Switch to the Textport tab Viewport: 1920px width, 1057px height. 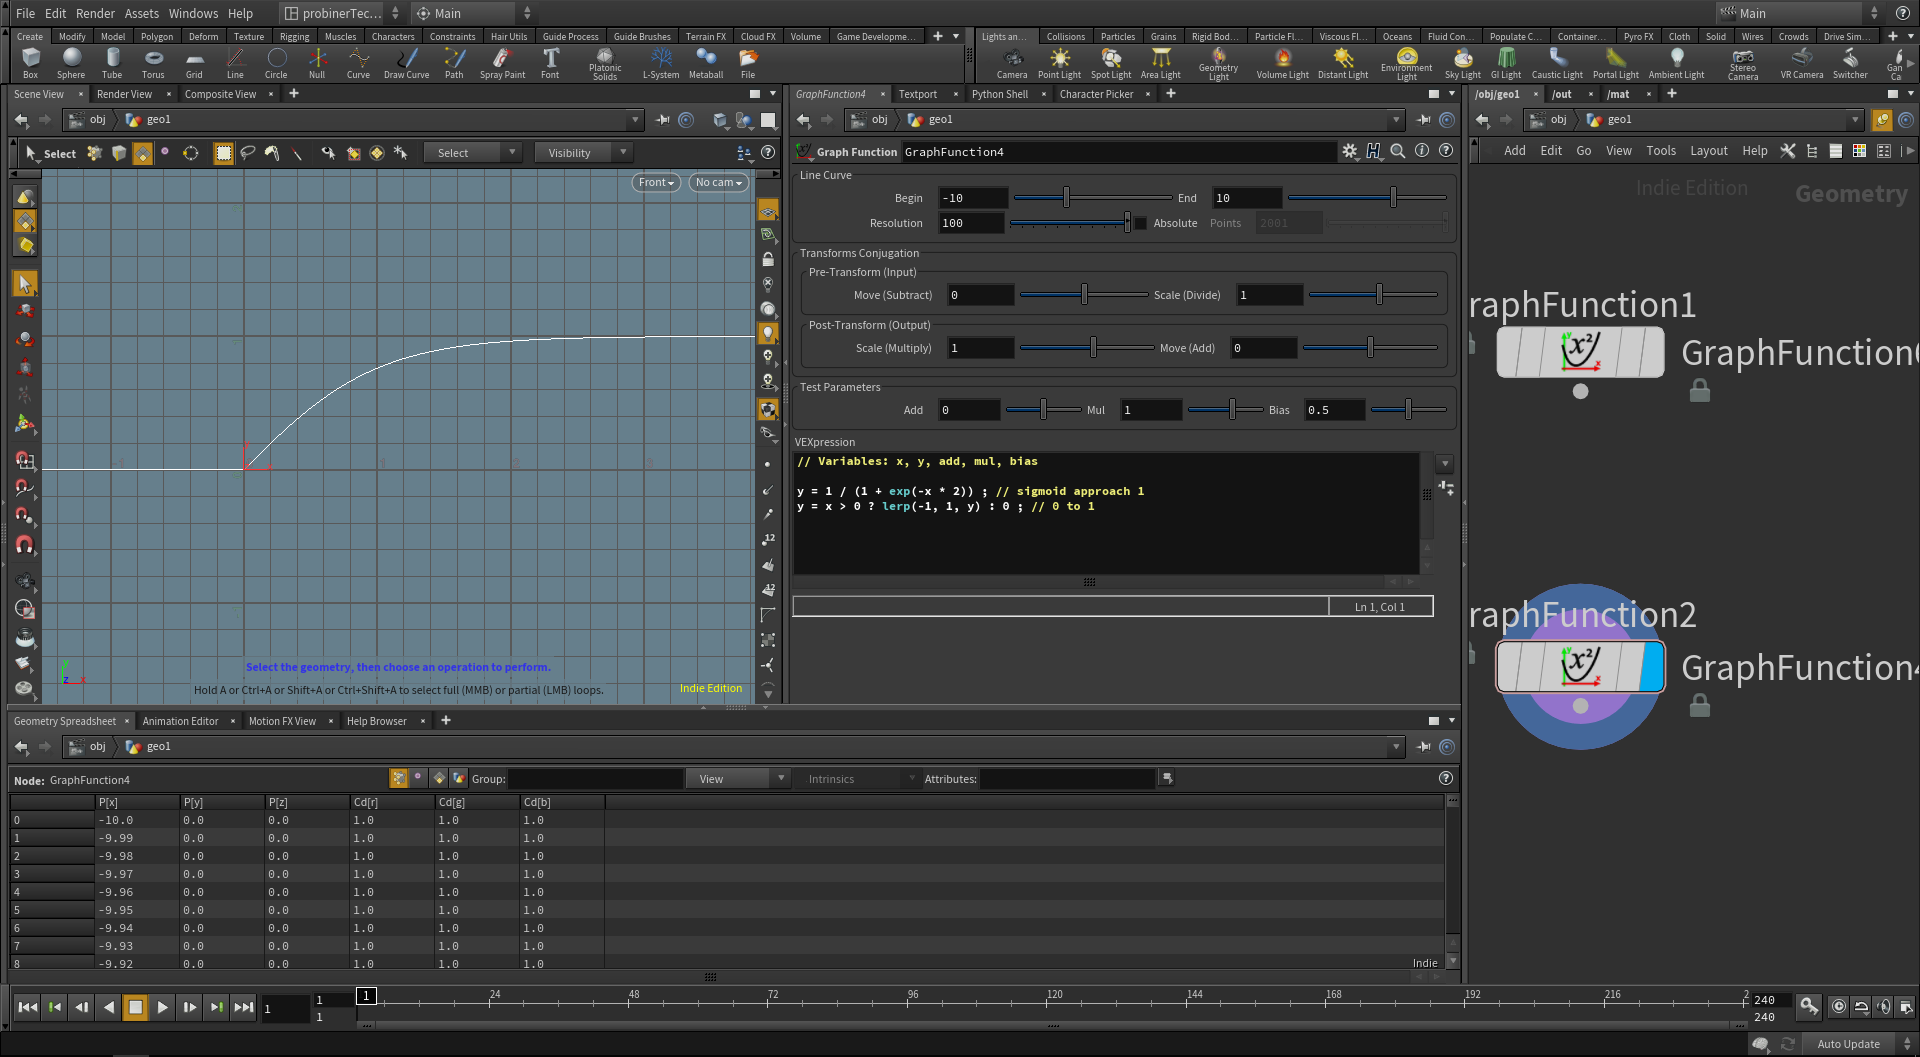click(917, 94)
